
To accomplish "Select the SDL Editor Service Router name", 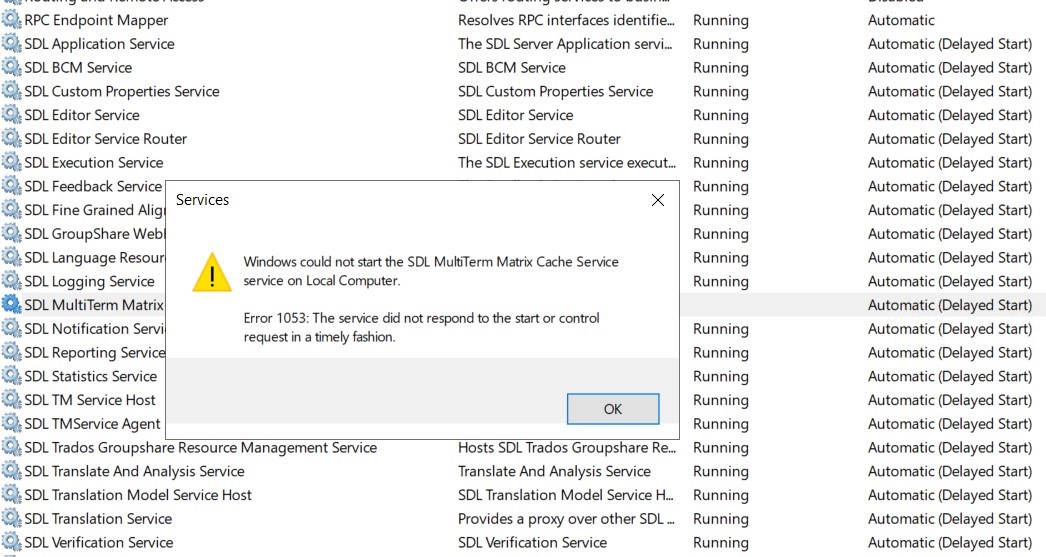I will (105, 139).
